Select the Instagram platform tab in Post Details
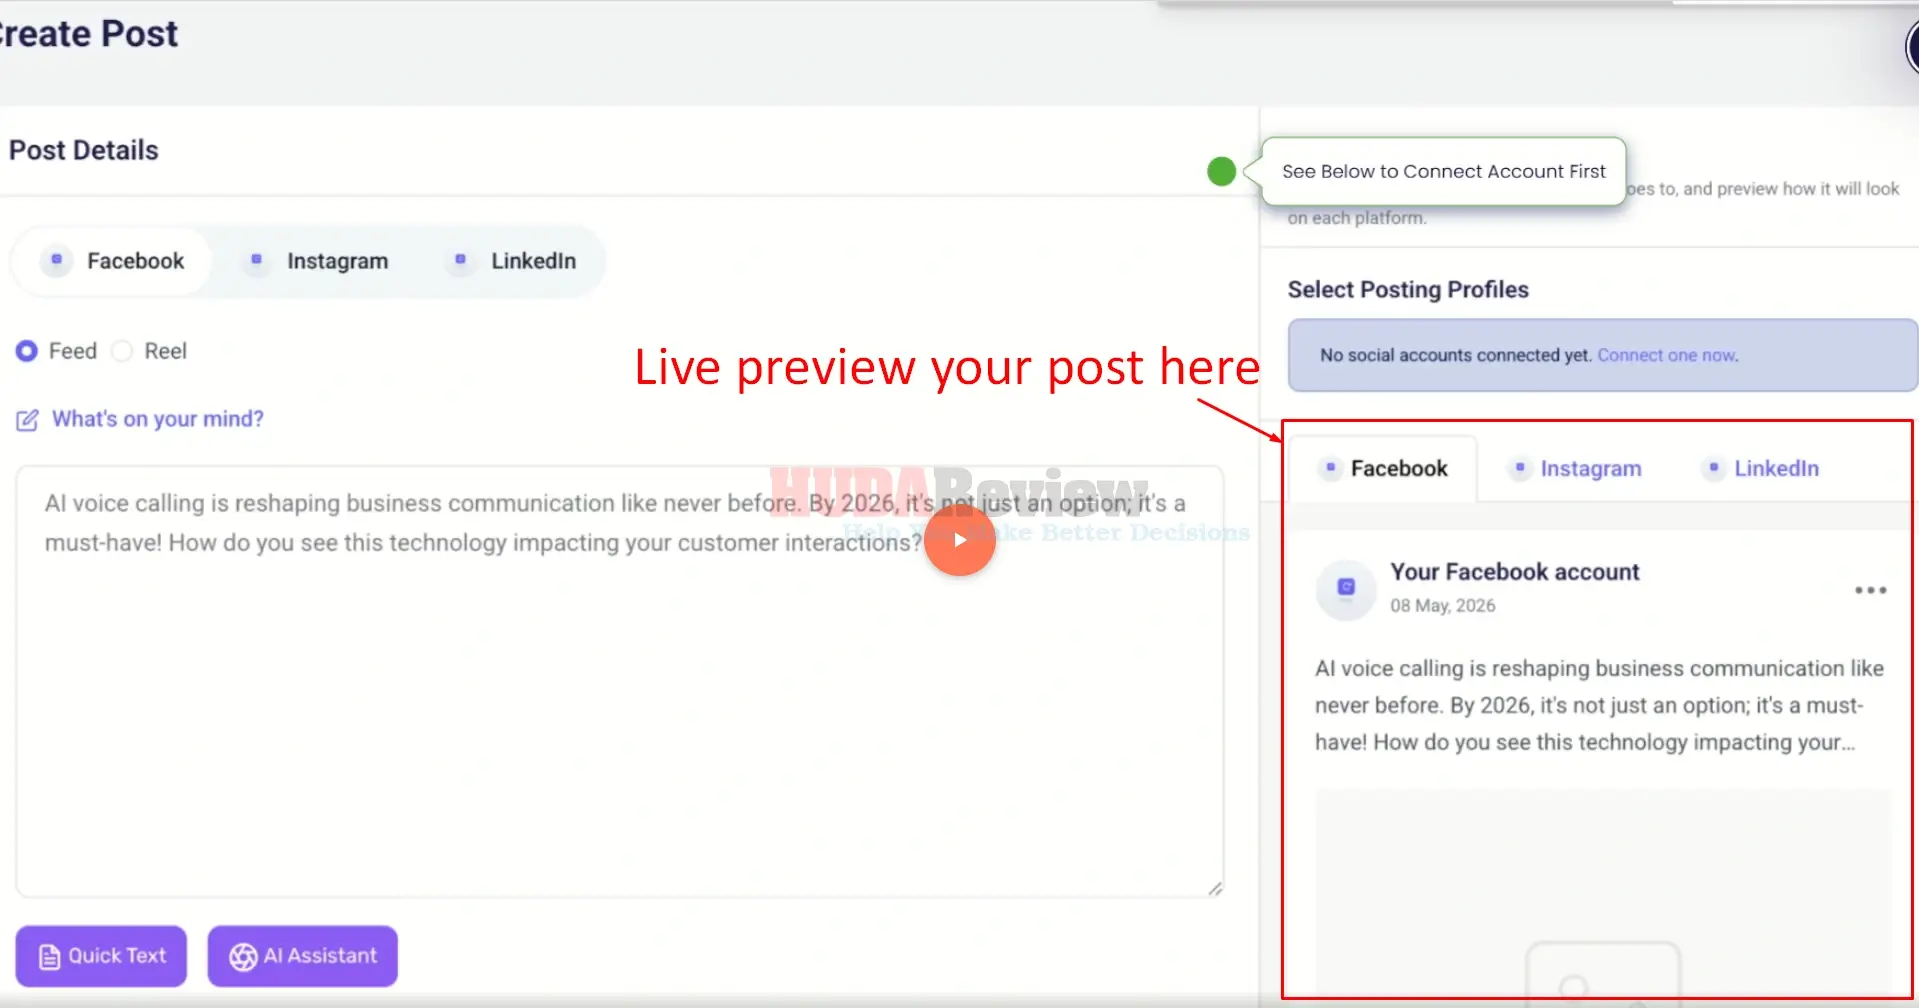Image resolution: width=1919 pixels, height=1008 pixels. tap(317, 261)
